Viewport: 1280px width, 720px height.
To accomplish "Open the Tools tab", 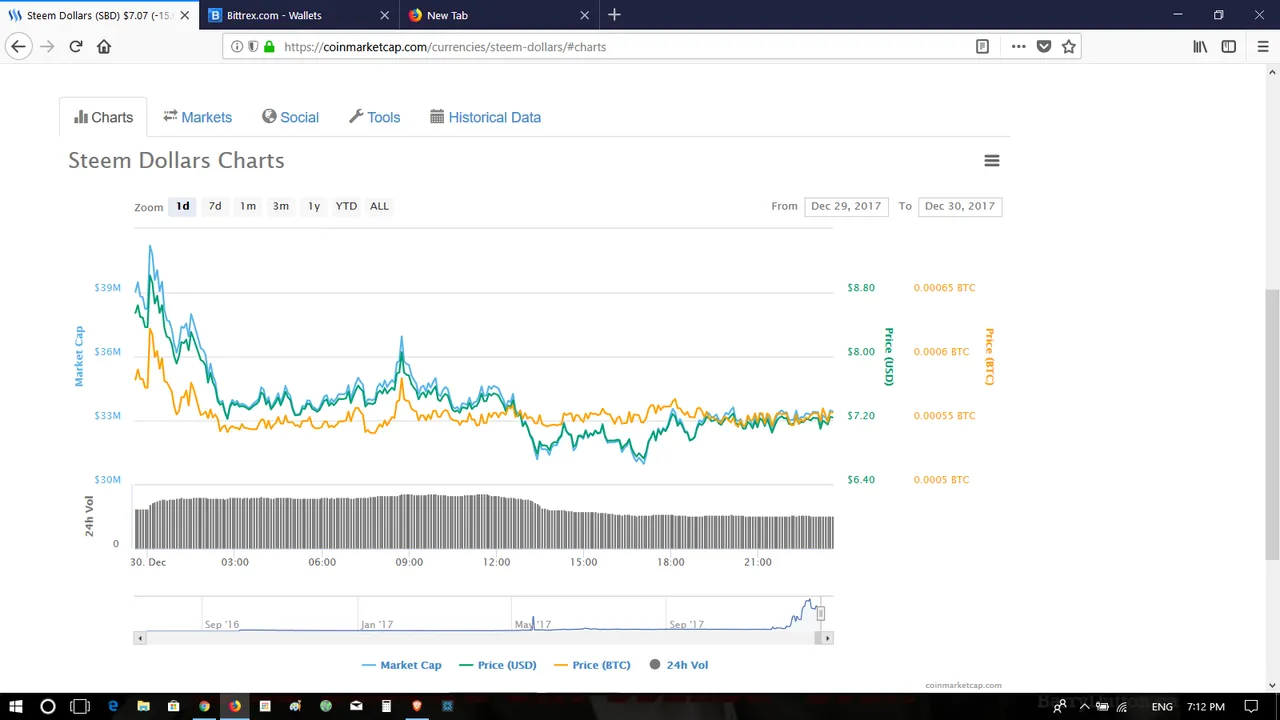I will click(374, 117).
